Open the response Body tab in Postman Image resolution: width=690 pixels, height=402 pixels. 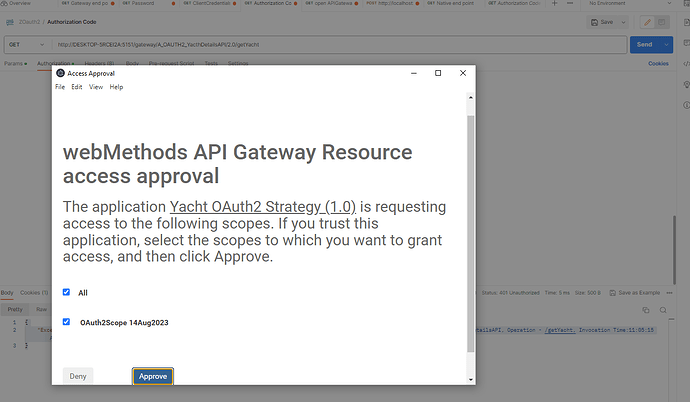pos(7,292)
